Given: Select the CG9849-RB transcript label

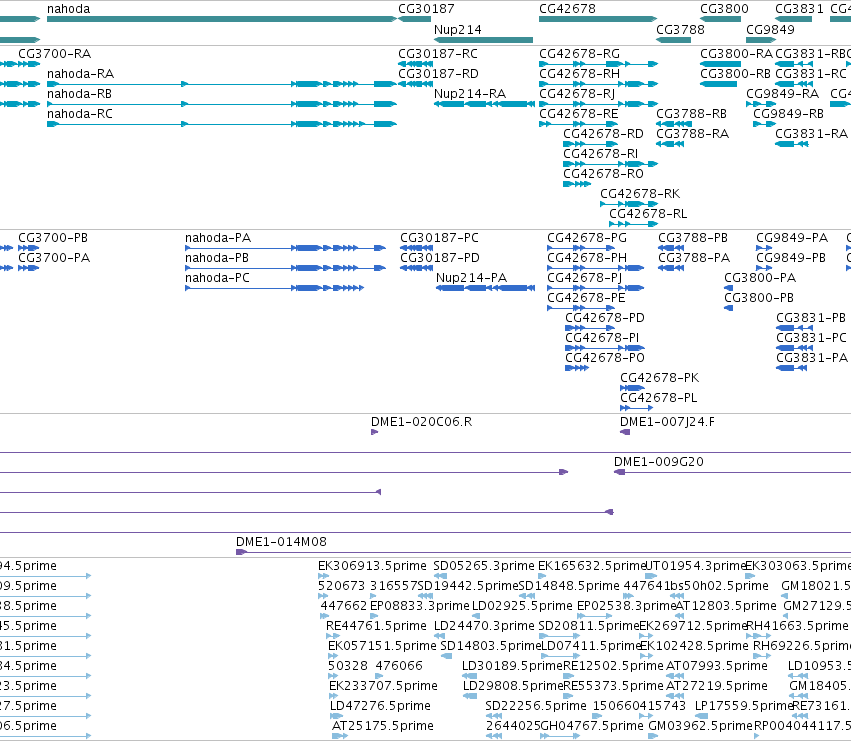Looking at the screenshot, I should point(789,114).
